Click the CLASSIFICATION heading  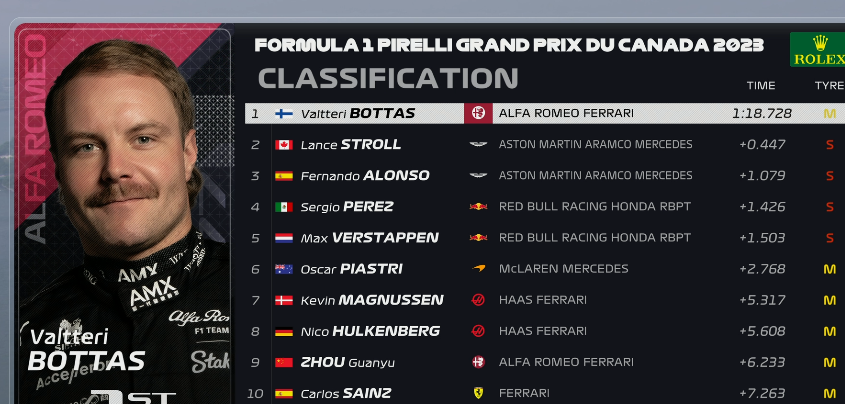click(388, 79)
